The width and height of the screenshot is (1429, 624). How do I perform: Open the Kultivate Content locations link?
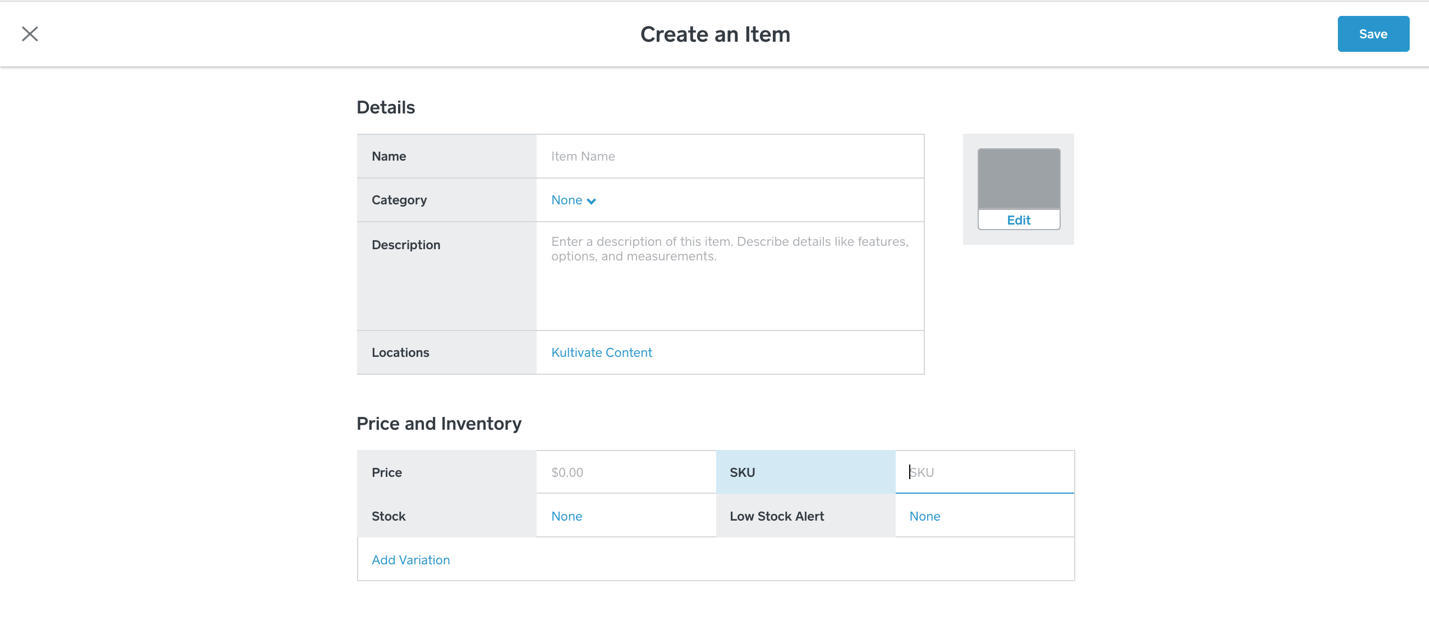(601, 353)
